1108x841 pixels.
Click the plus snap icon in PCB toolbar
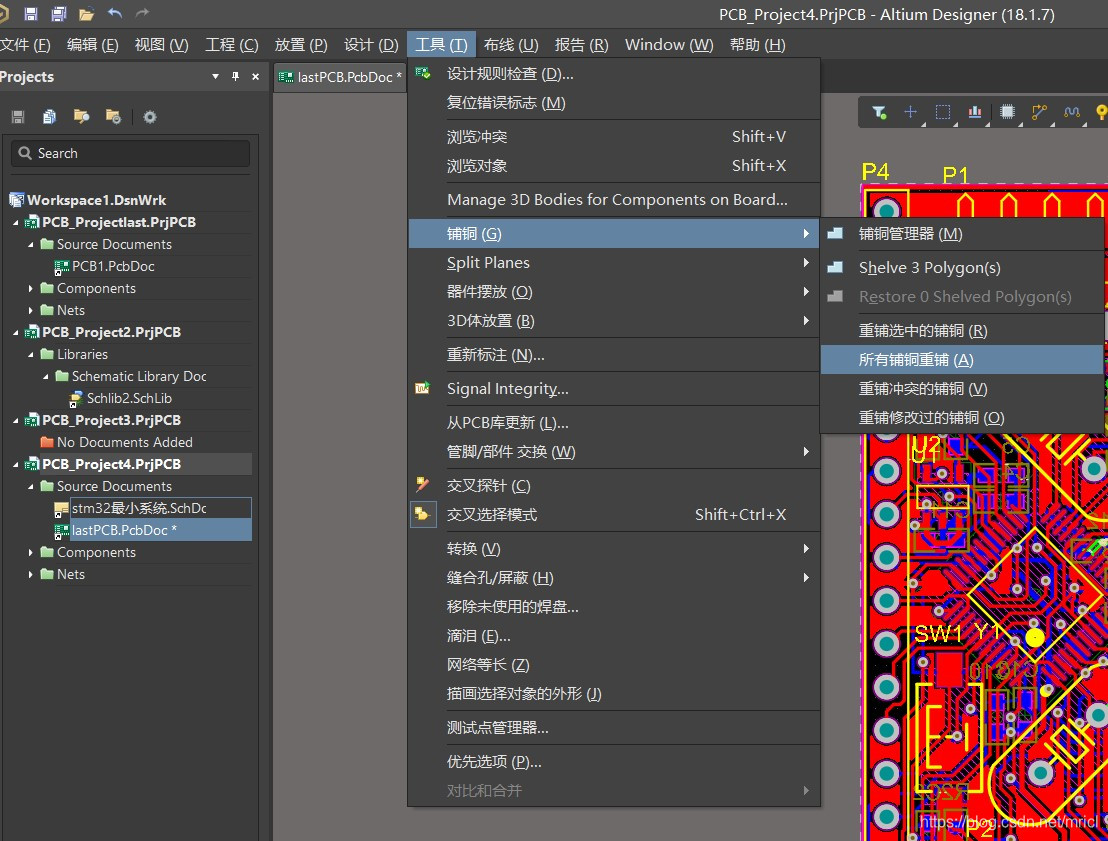click(x=910, y=112)
